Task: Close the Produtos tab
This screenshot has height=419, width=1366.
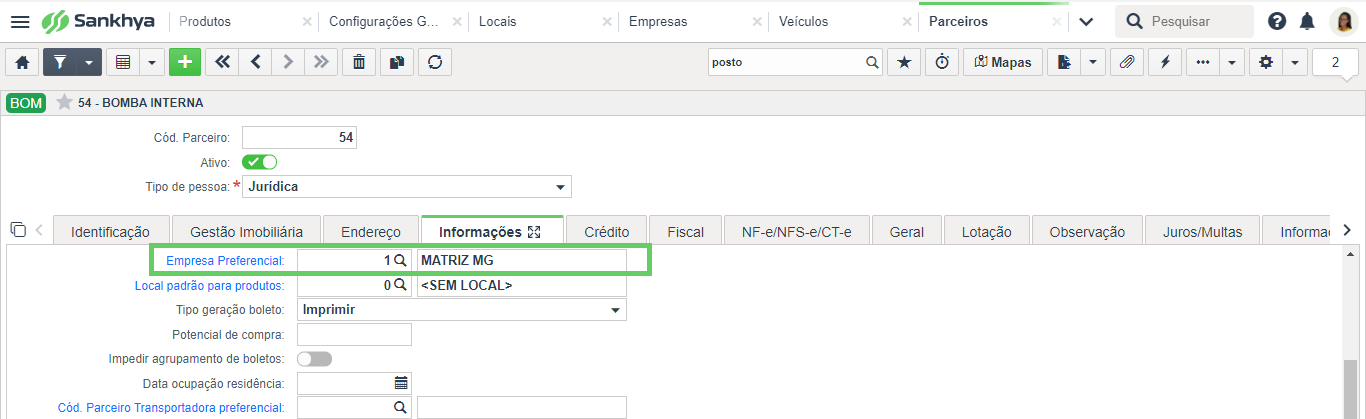Action: tap(305, 21)
